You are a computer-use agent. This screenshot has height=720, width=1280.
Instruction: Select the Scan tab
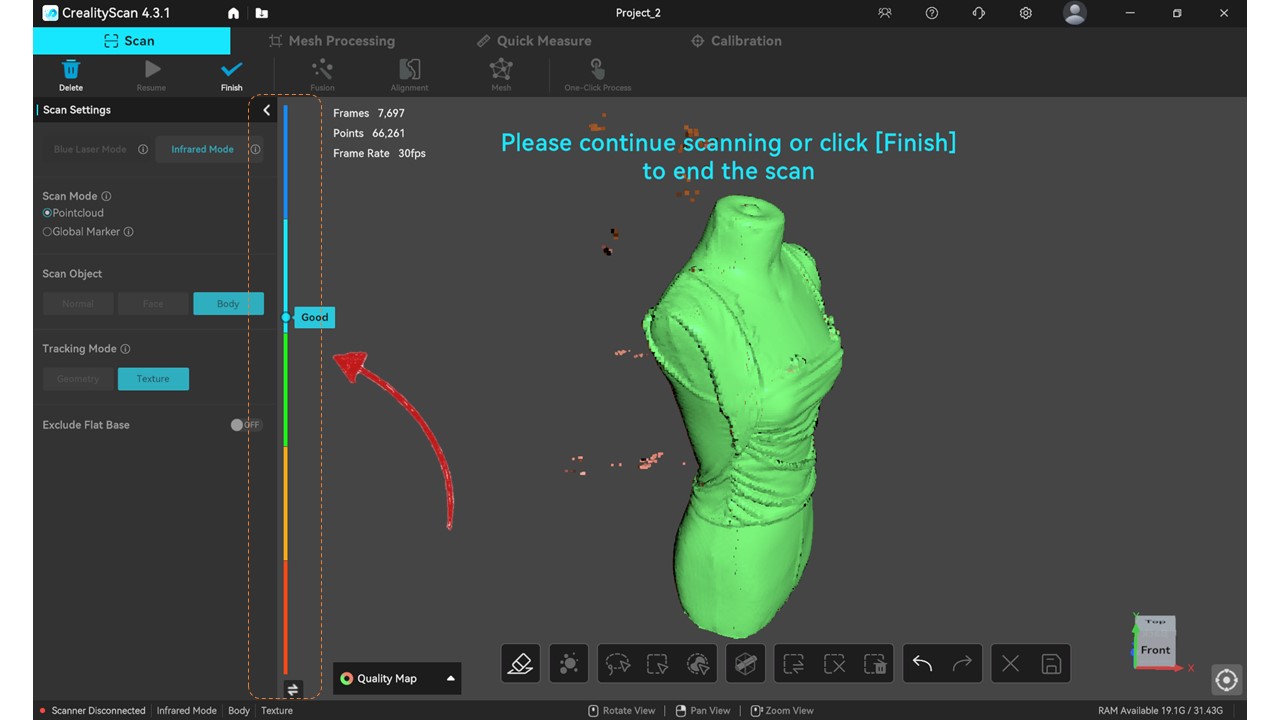tap(131, 41)
